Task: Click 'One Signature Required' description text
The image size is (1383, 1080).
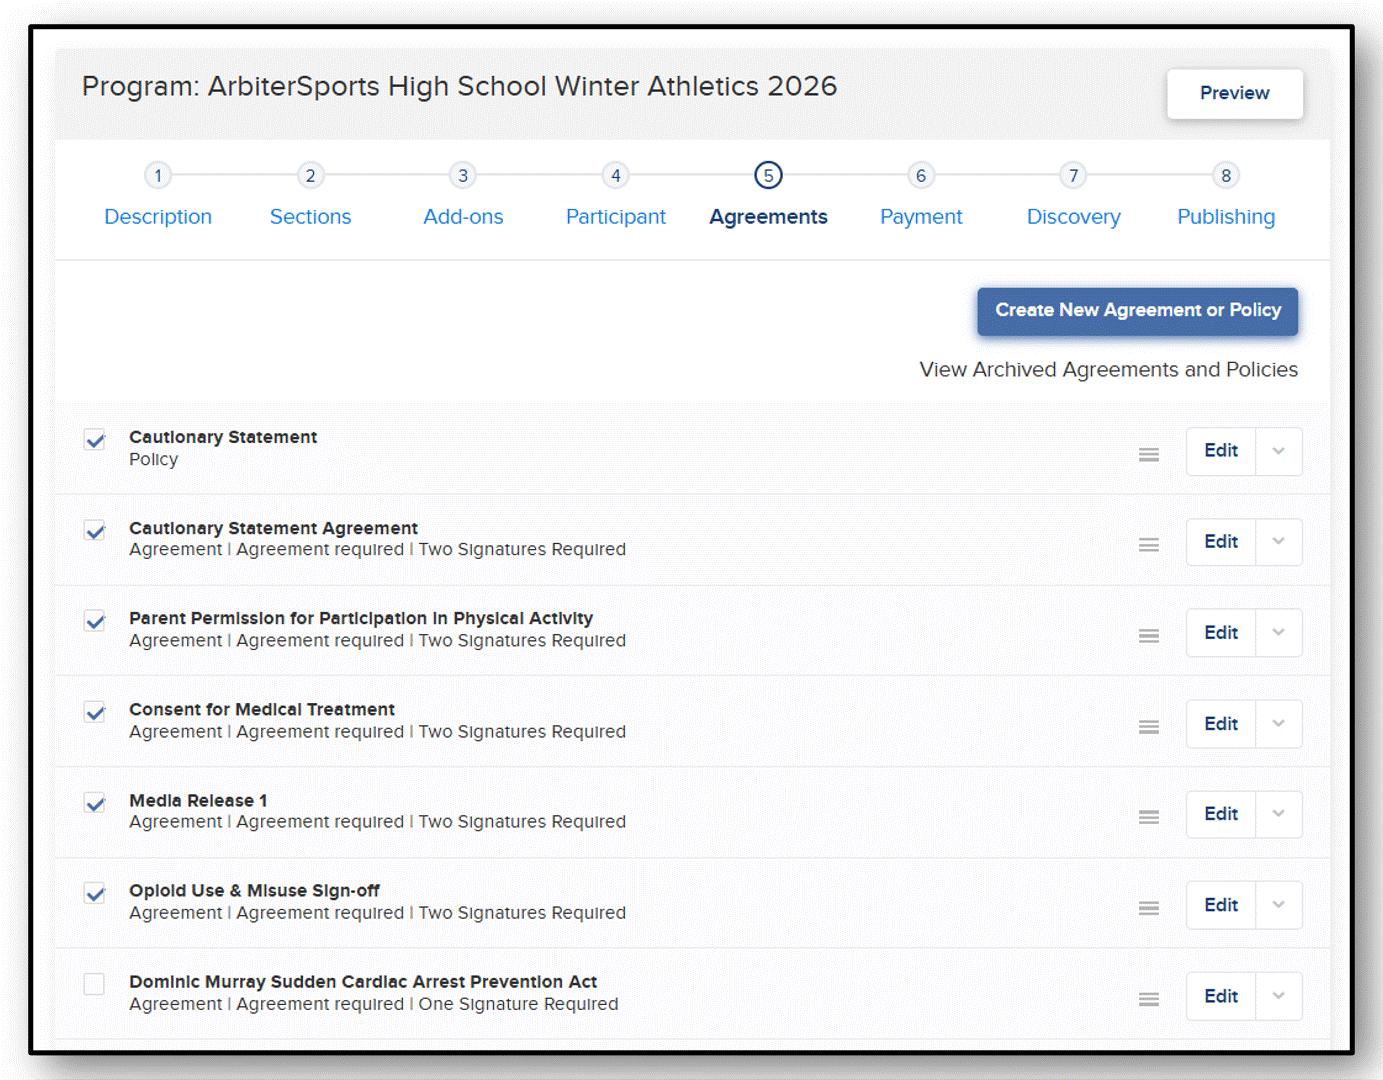Action: click(518, 1004)
